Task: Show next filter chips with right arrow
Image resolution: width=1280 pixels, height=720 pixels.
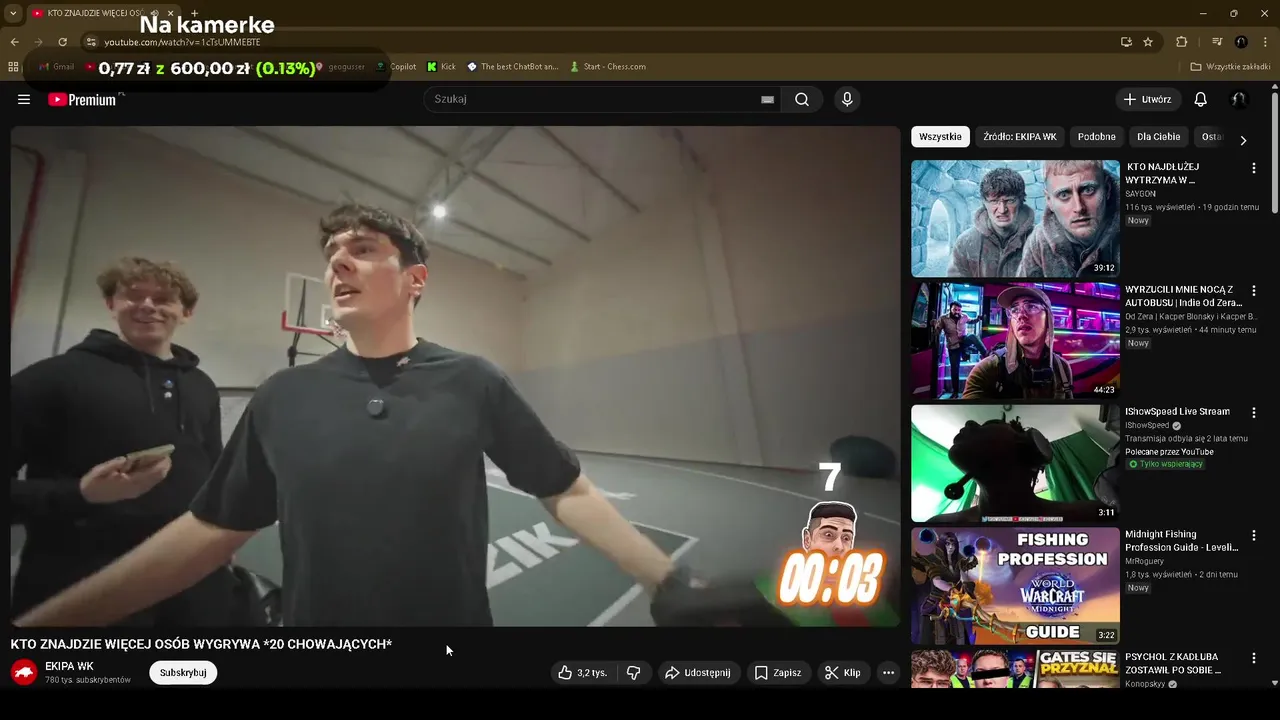Action: pyautogui.click(x=1243, y=140)
